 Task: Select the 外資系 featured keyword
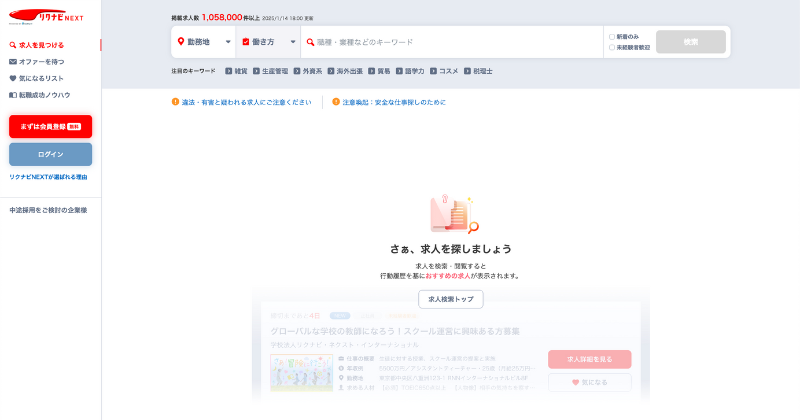click(x=308, y=71)
